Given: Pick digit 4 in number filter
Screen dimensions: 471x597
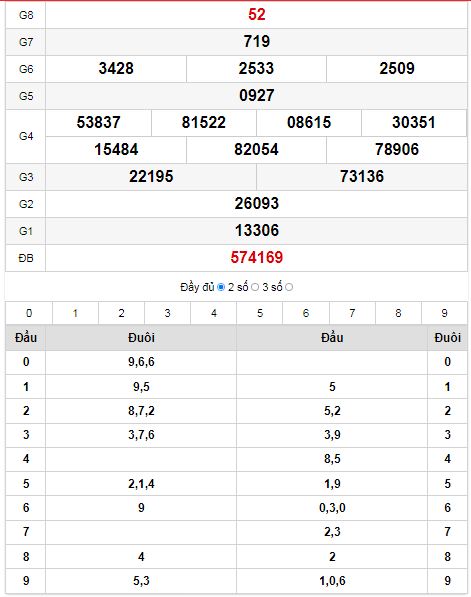Looking at the screenshot, I should (x=214, y=313).
